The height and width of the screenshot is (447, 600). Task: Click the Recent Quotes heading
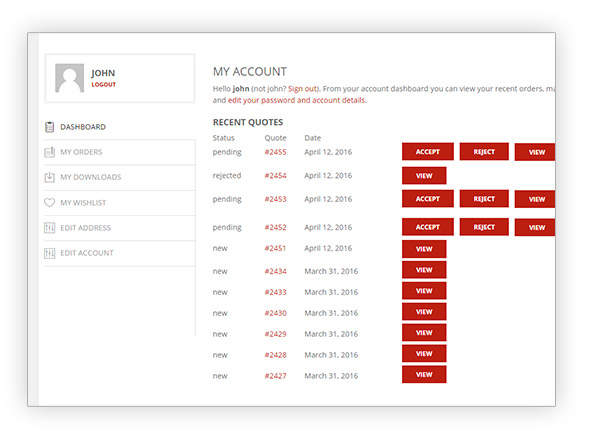(248, 122)
